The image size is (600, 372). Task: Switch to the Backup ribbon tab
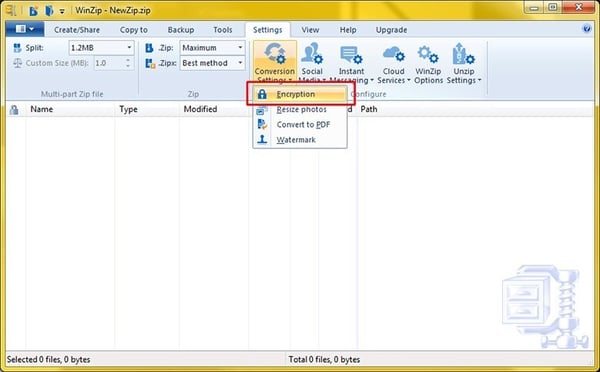181,30
